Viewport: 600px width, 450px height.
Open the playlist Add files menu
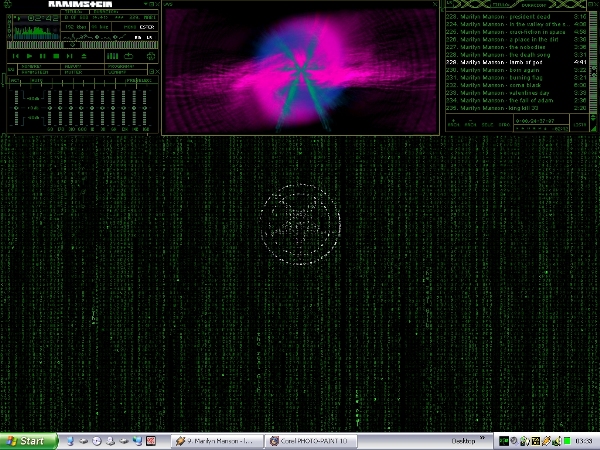click(x=454, y=124)
